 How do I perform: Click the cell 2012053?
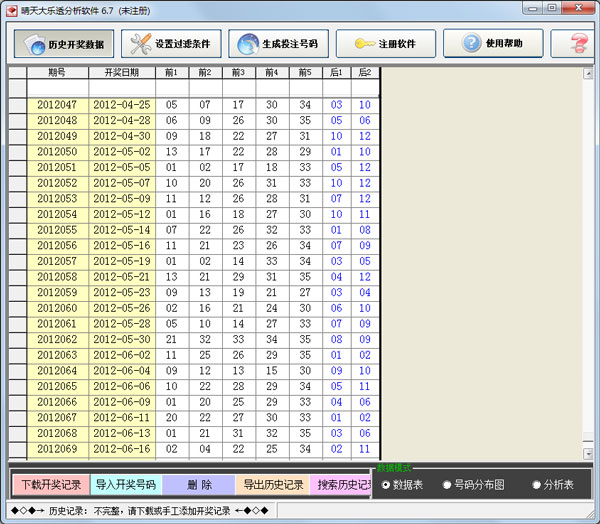pyautogui.click(x=57, y=199)
